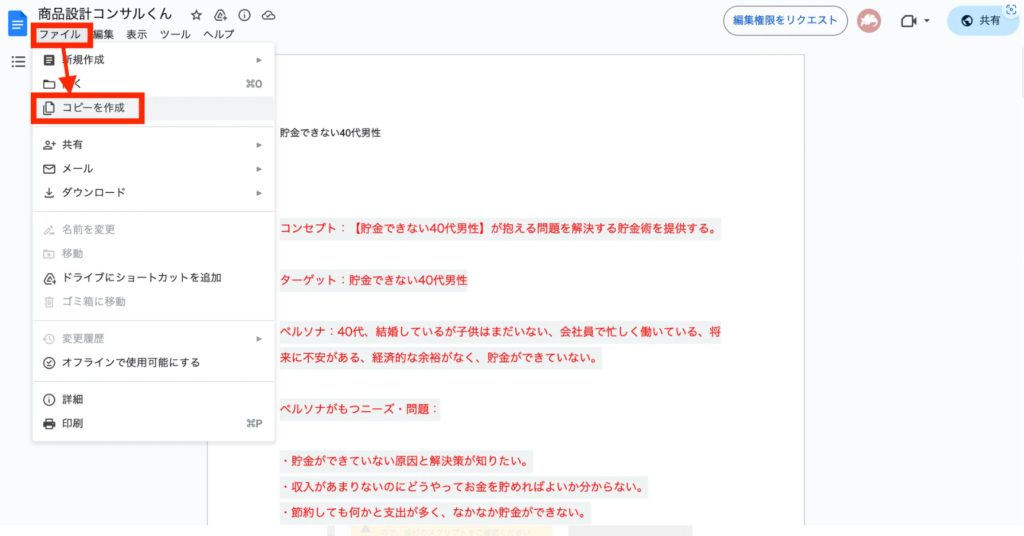Click 名前を変更 menu entry
1024x536 pixels.
click(153, 230)
